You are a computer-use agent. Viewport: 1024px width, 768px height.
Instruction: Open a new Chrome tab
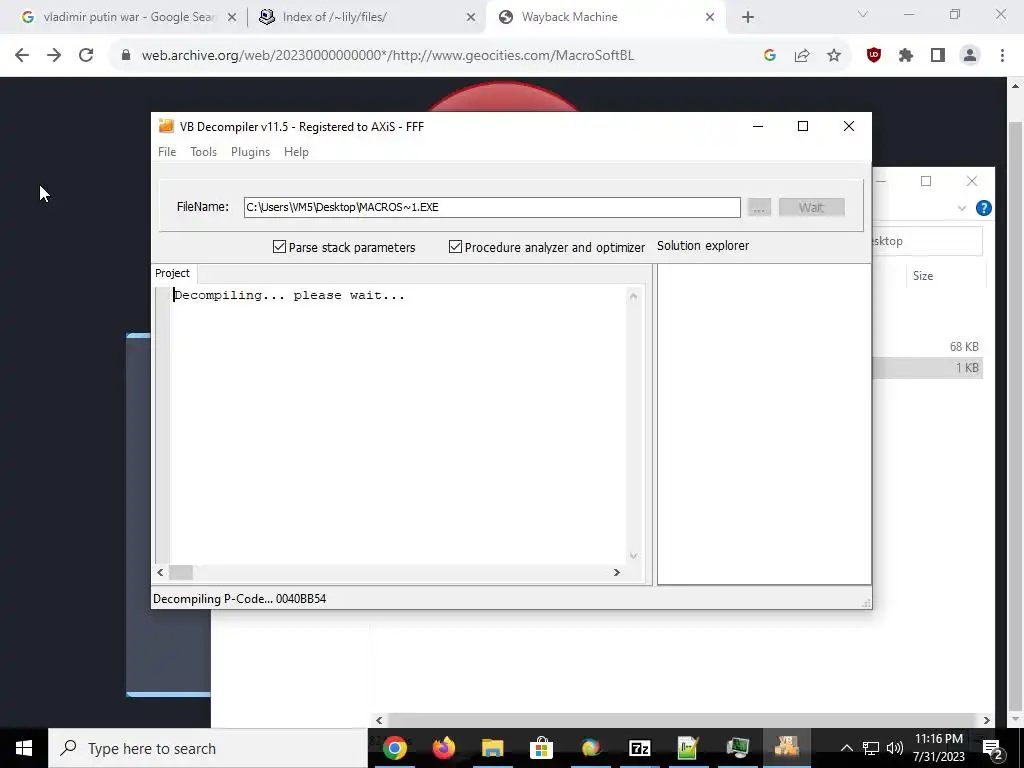pyautogui.click(x=748, y=18)
